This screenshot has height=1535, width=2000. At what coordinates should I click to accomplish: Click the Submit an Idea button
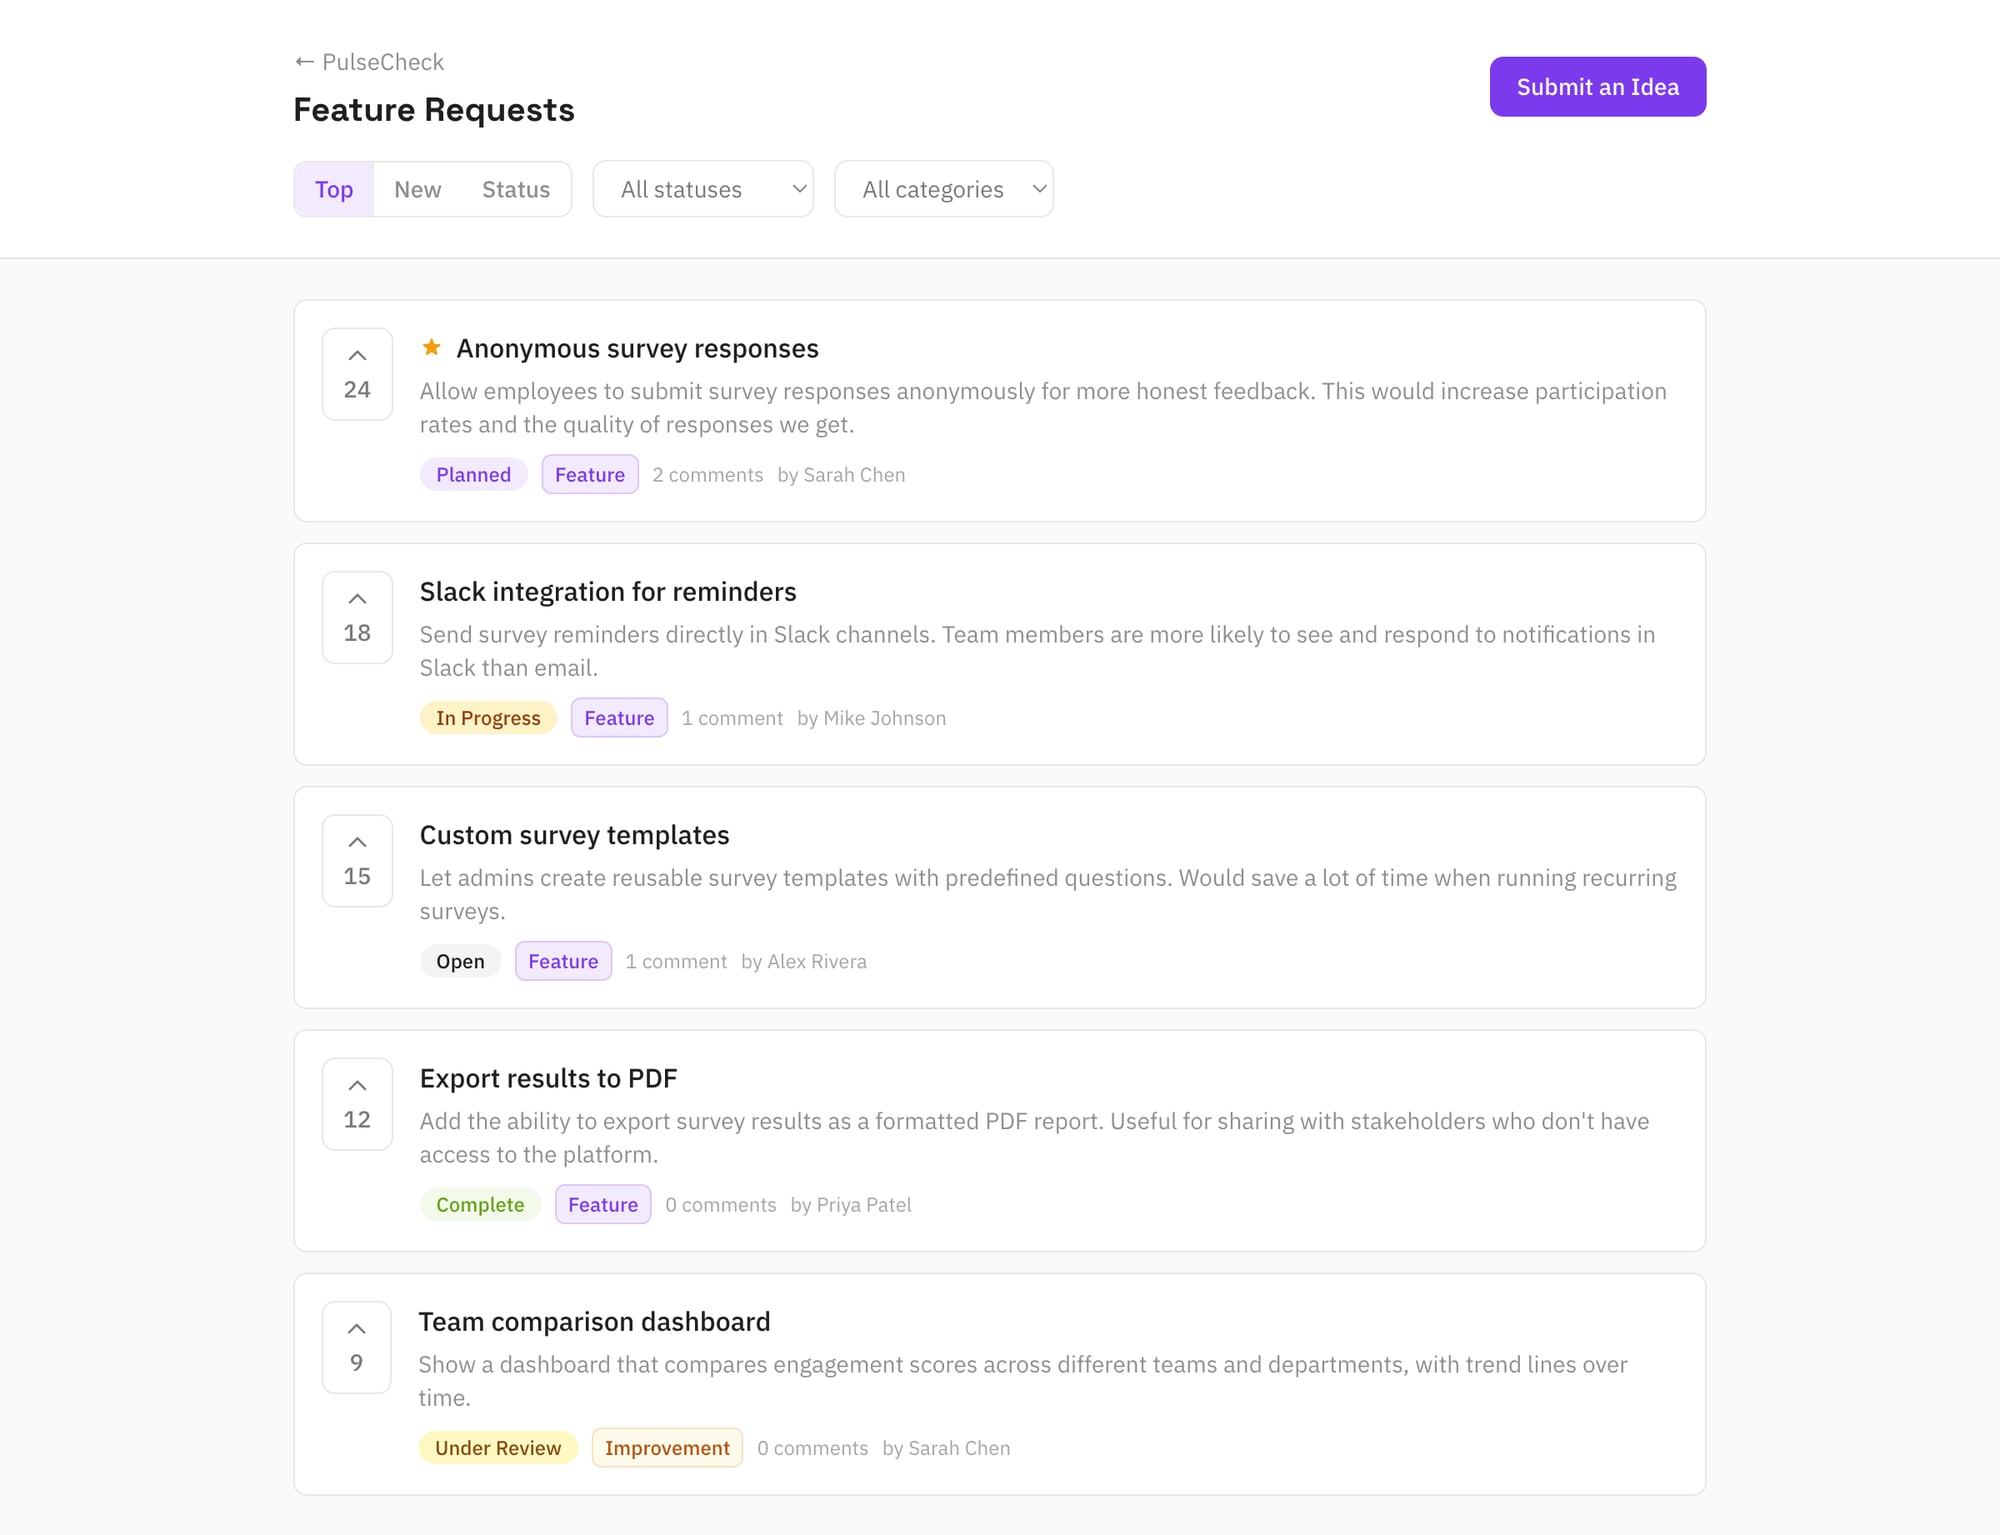1597,86
